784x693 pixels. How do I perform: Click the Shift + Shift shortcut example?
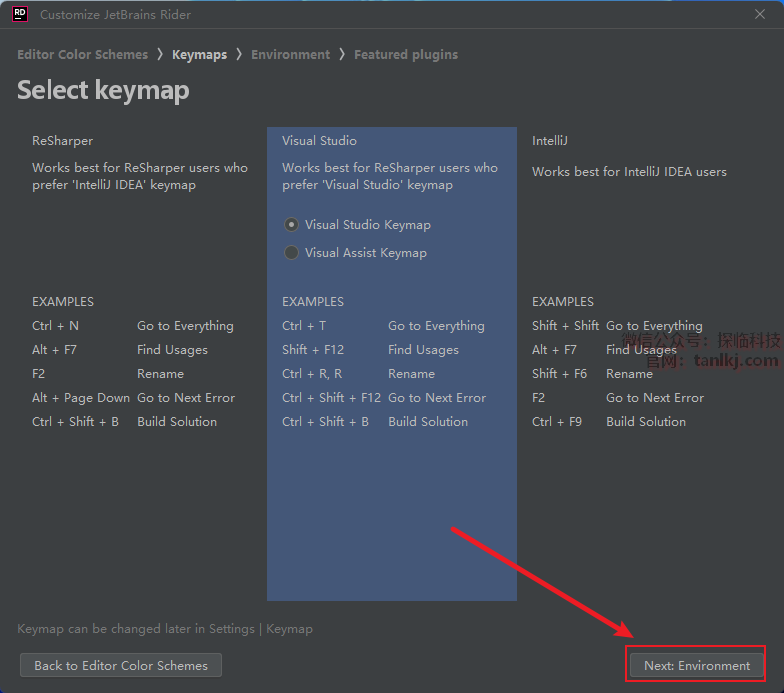pyautogui.click(x=565, y=326)
